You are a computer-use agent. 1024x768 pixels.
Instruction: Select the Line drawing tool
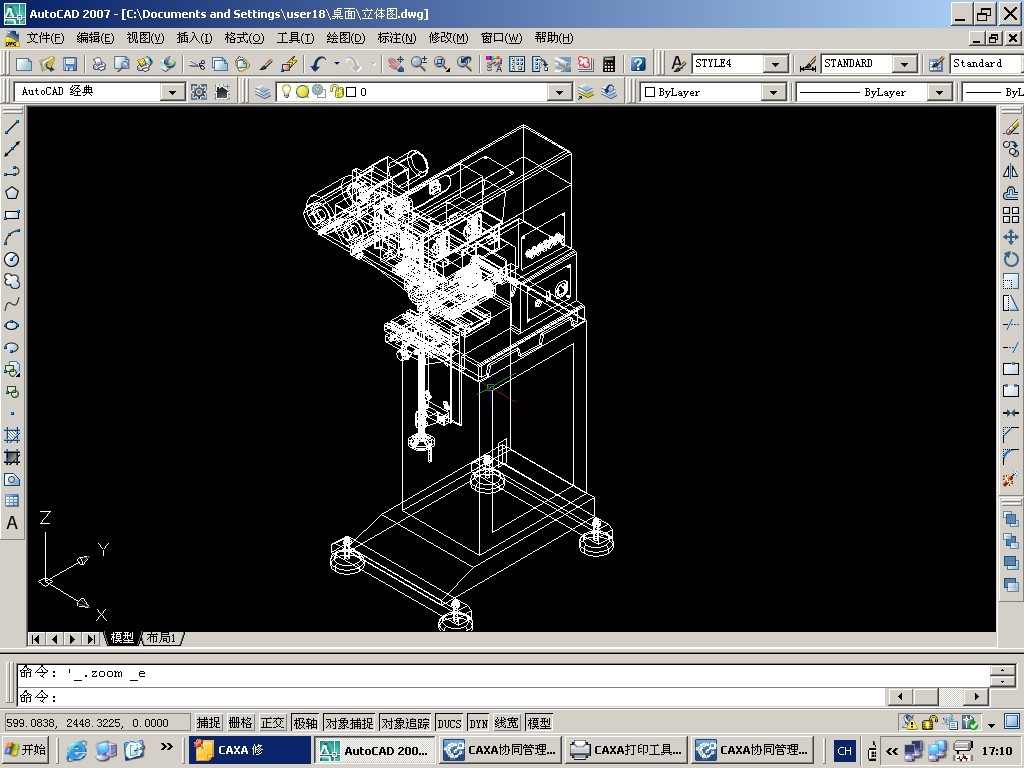(12, 127)
